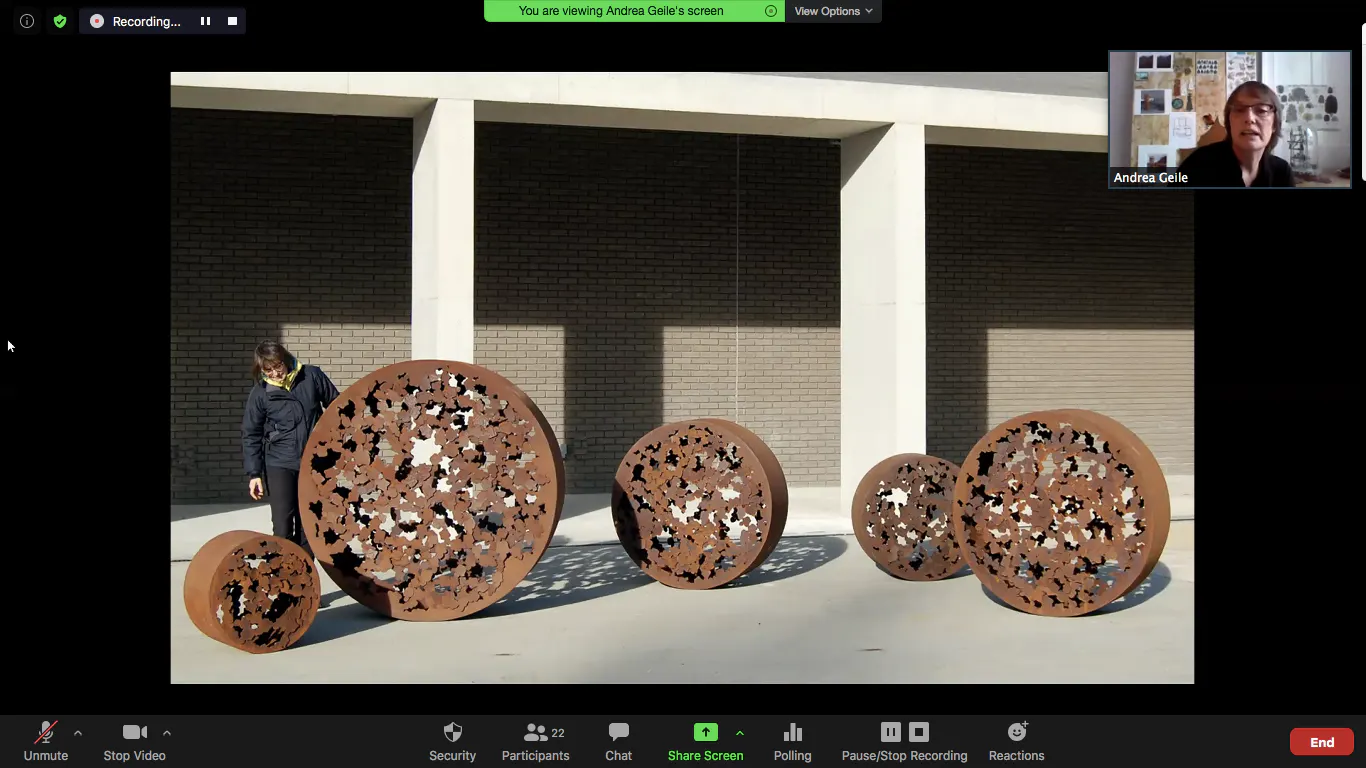Click the green encryption shield icon
This screenshot has height=768, width=1366.
coord(60,21)
